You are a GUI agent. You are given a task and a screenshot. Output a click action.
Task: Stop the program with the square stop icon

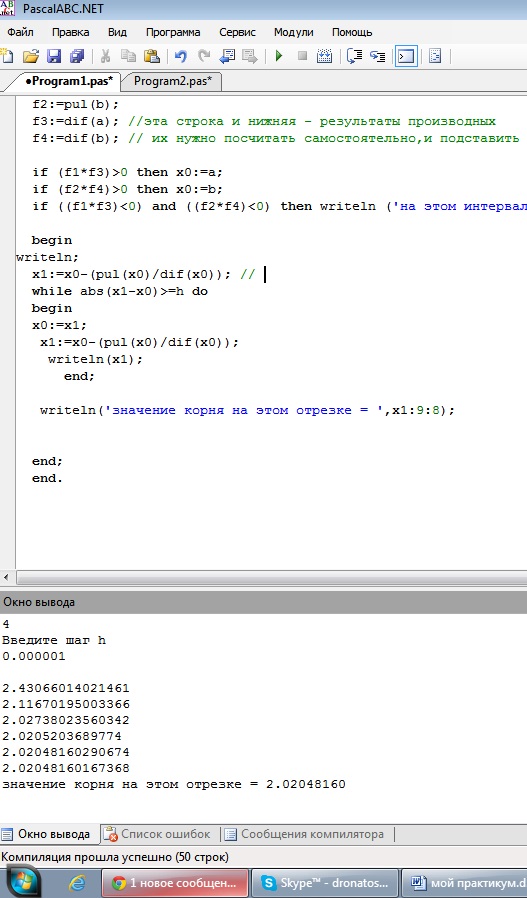(302, 56)
